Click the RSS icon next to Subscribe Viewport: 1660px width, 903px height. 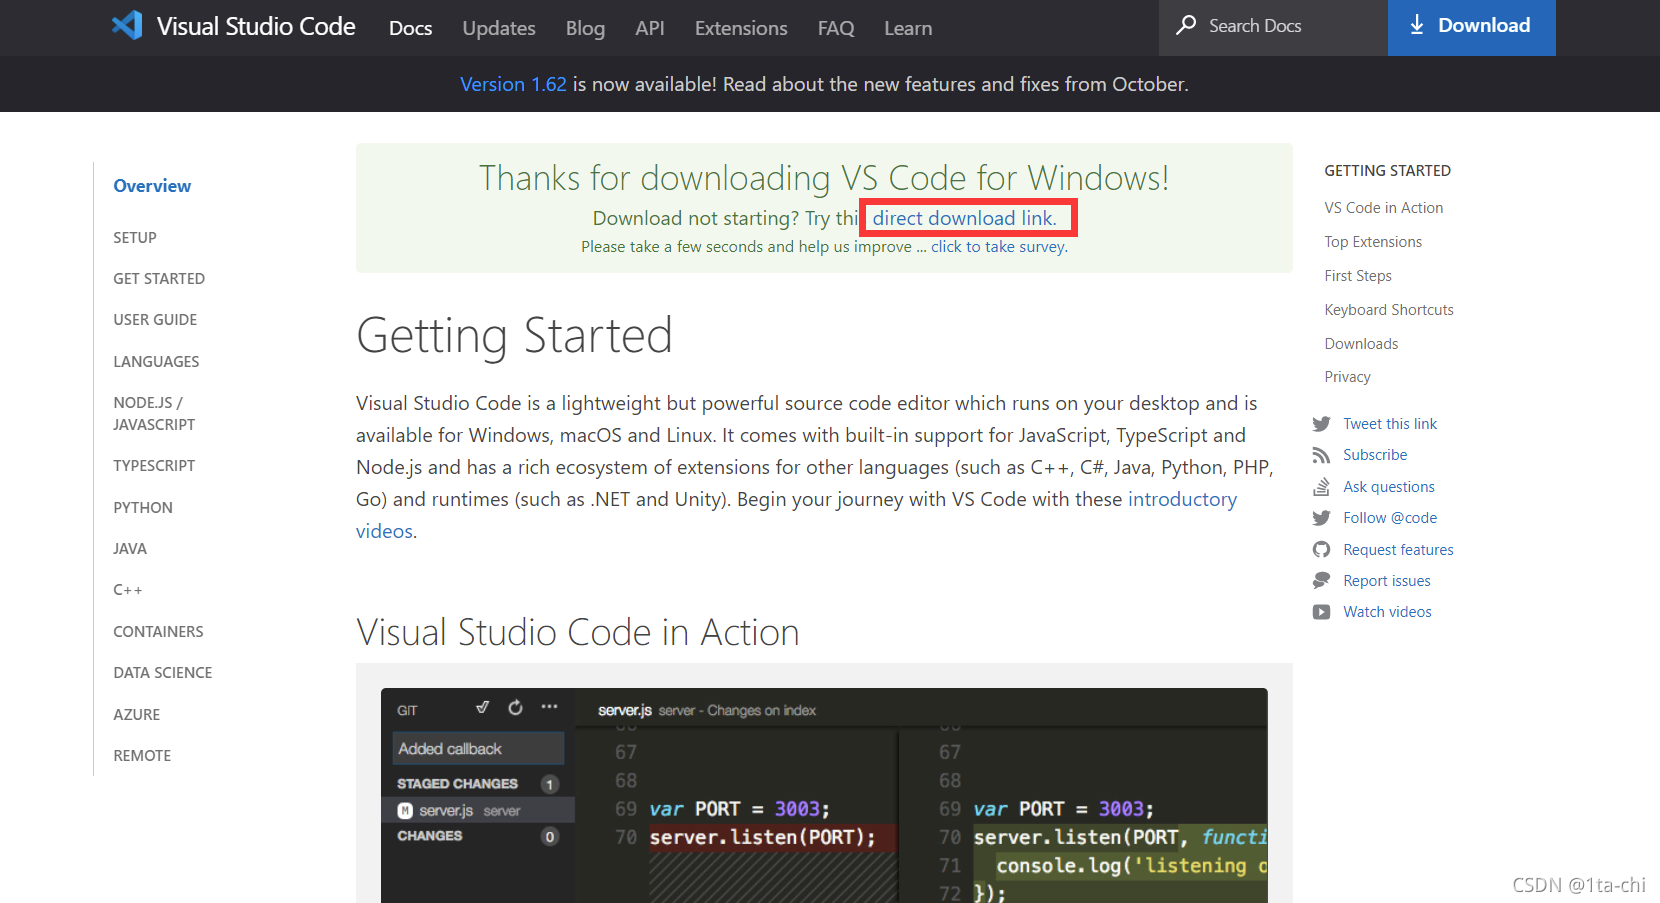tap(1321, 455)
